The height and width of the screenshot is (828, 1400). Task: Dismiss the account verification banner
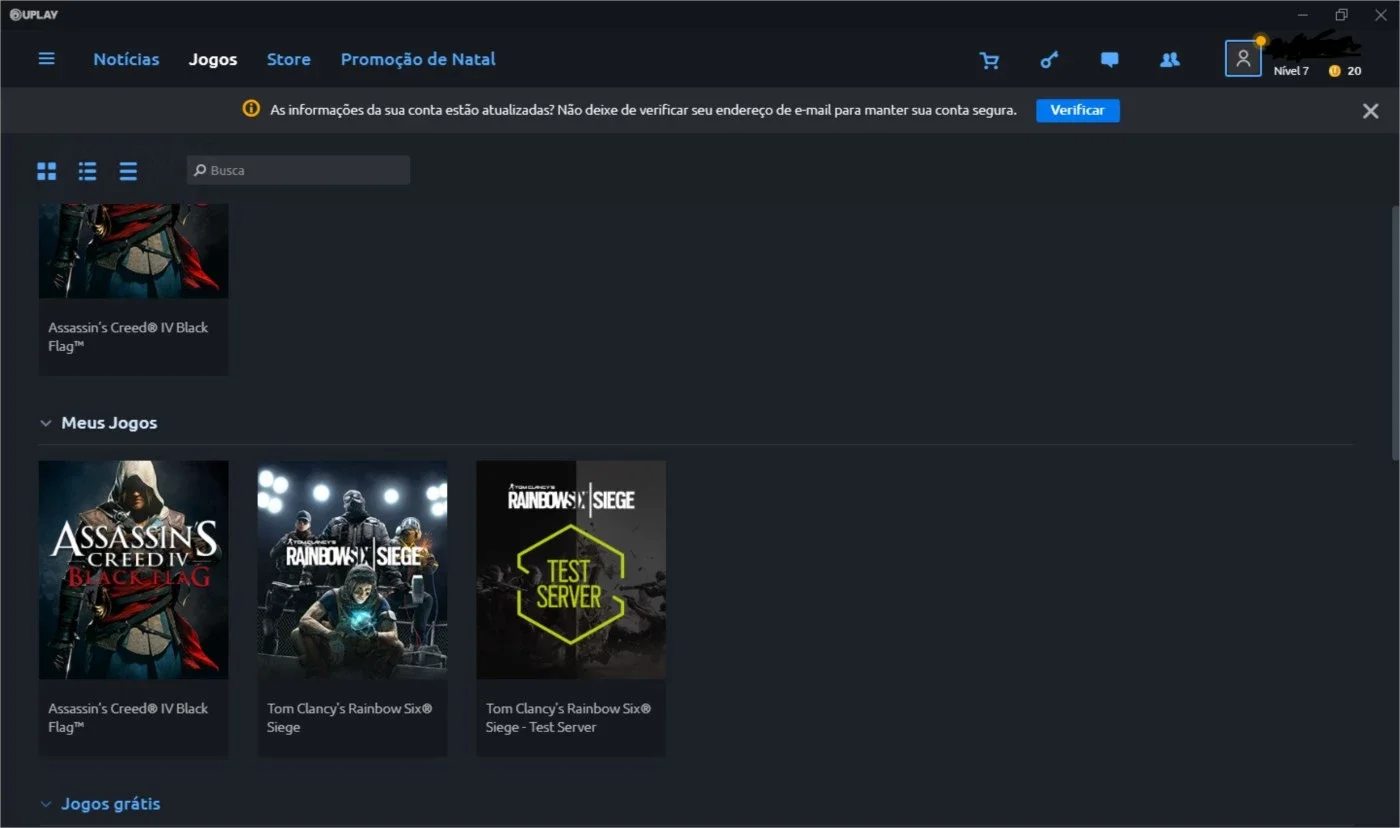click(x=1370, y=111)
